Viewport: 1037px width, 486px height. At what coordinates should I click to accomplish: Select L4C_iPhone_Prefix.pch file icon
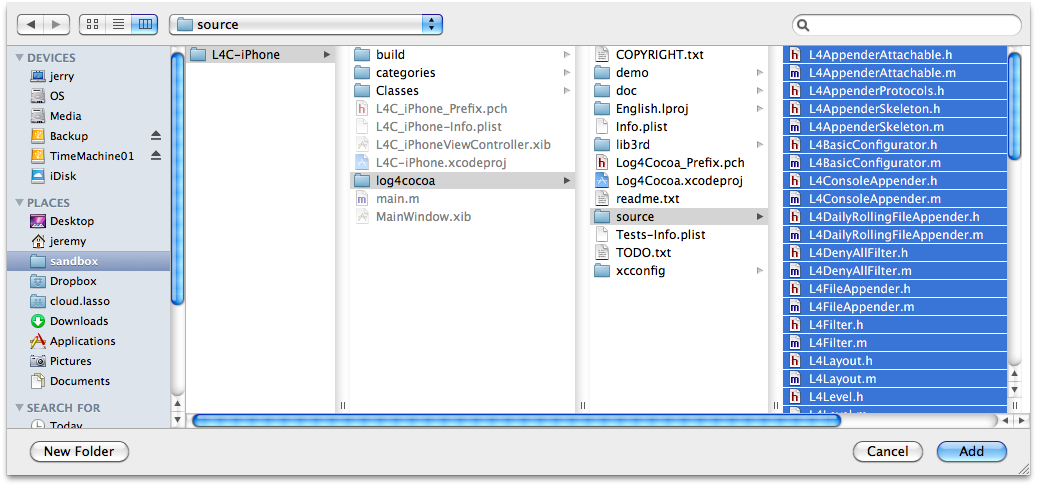tap(362, 108)
